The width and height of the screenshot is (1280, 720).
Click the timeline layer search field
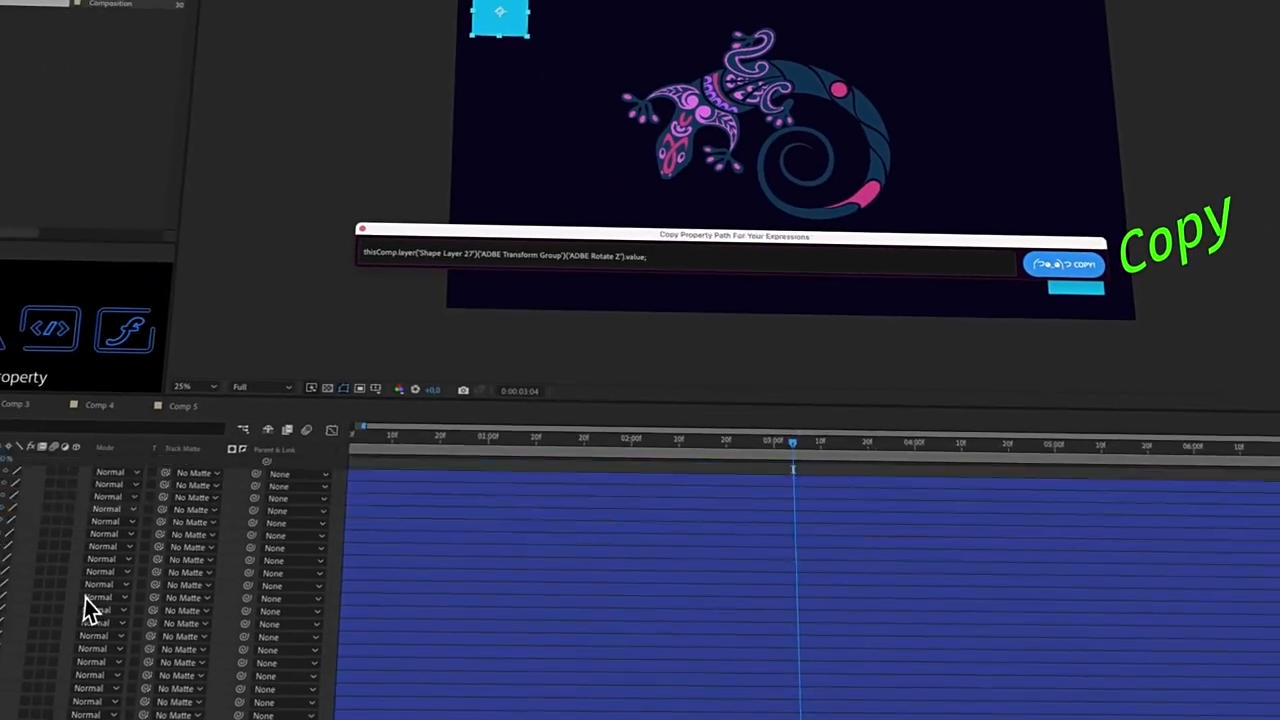[x=112, y=430]
